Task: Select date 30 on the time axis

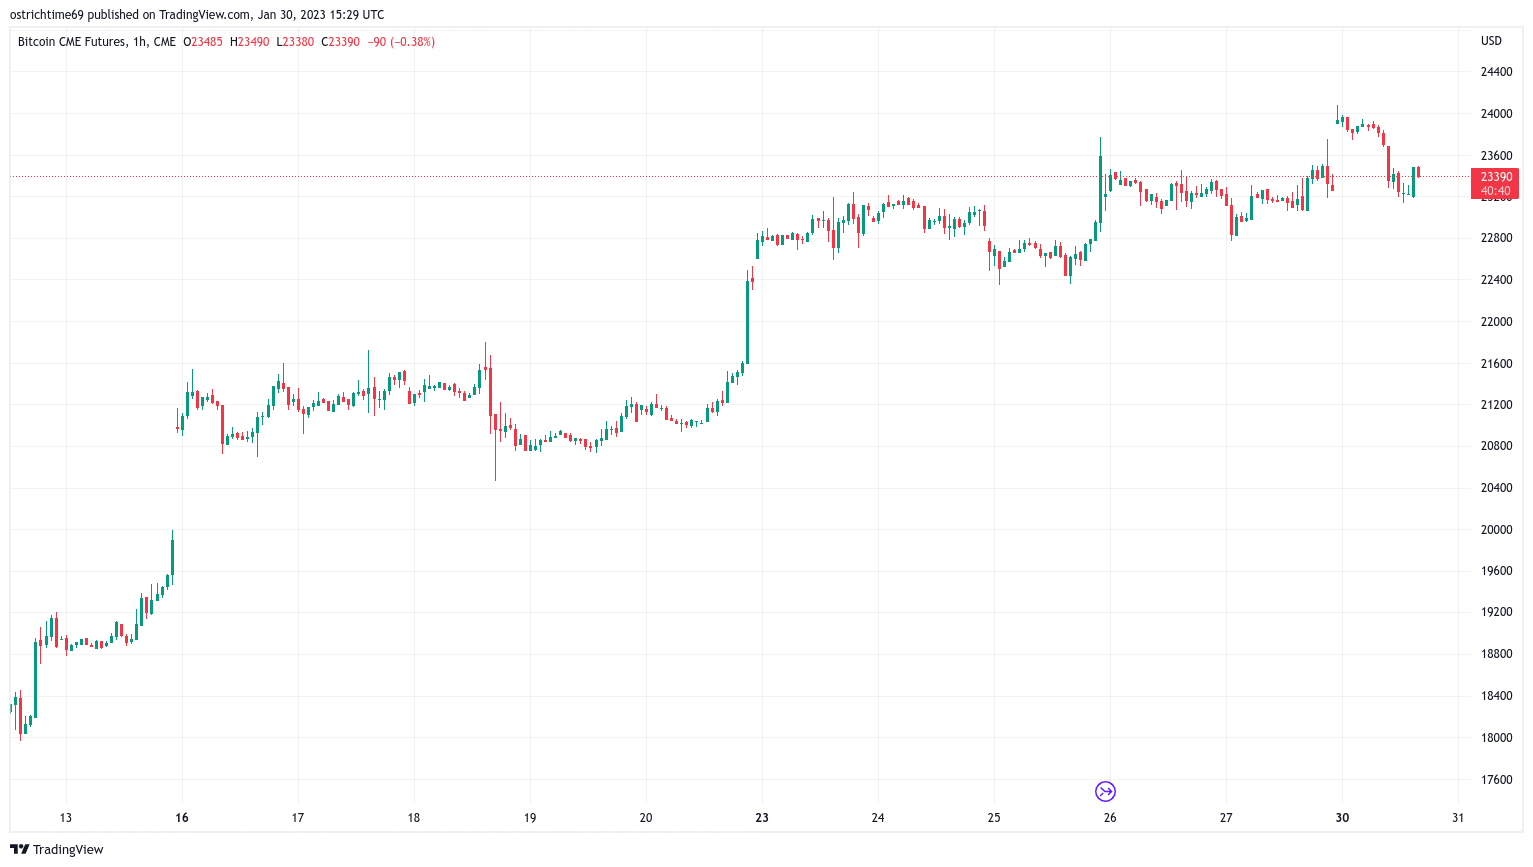Action: pos(1342,818)
